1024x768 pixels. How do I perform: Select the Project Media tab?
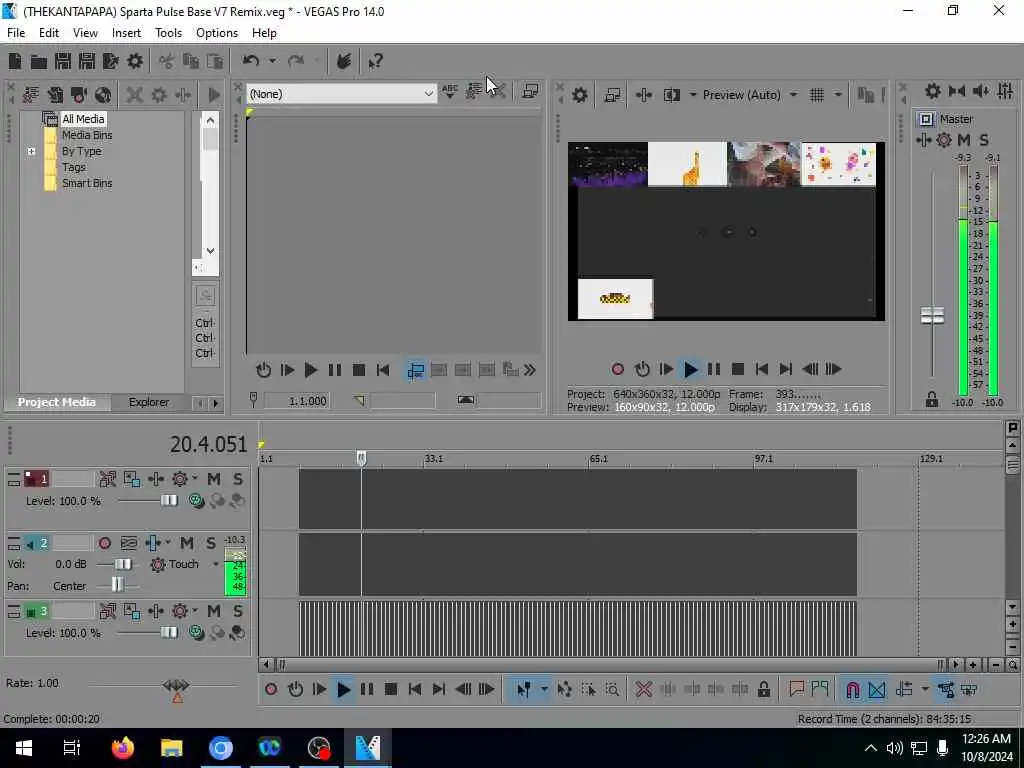(56, 402)
